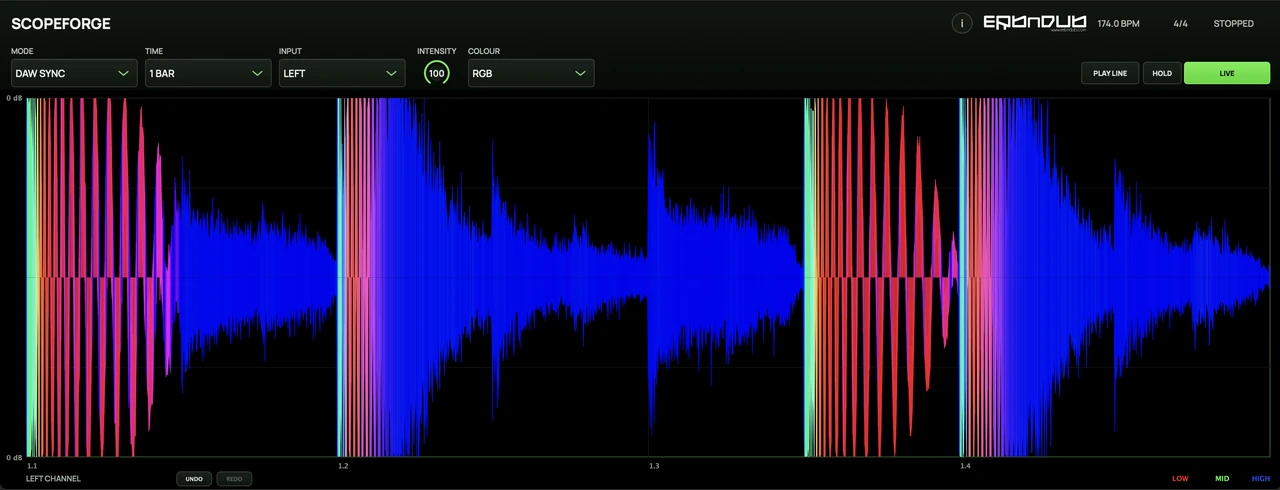Click the LEFT CHANNEL label
1280x490 pixels.
coord(53,479)
